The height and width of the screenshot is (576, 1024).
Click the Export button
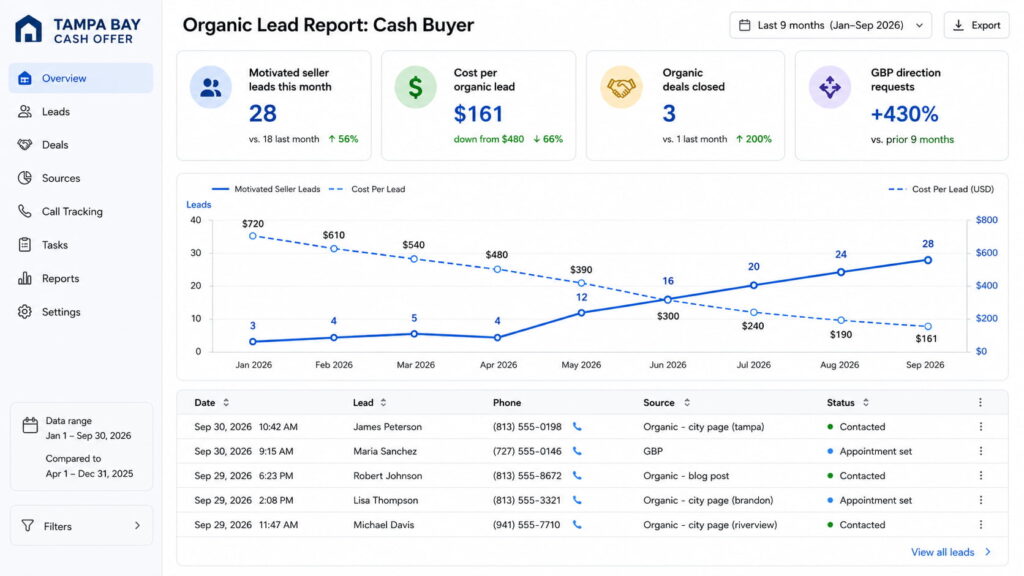tap(976, 25)
